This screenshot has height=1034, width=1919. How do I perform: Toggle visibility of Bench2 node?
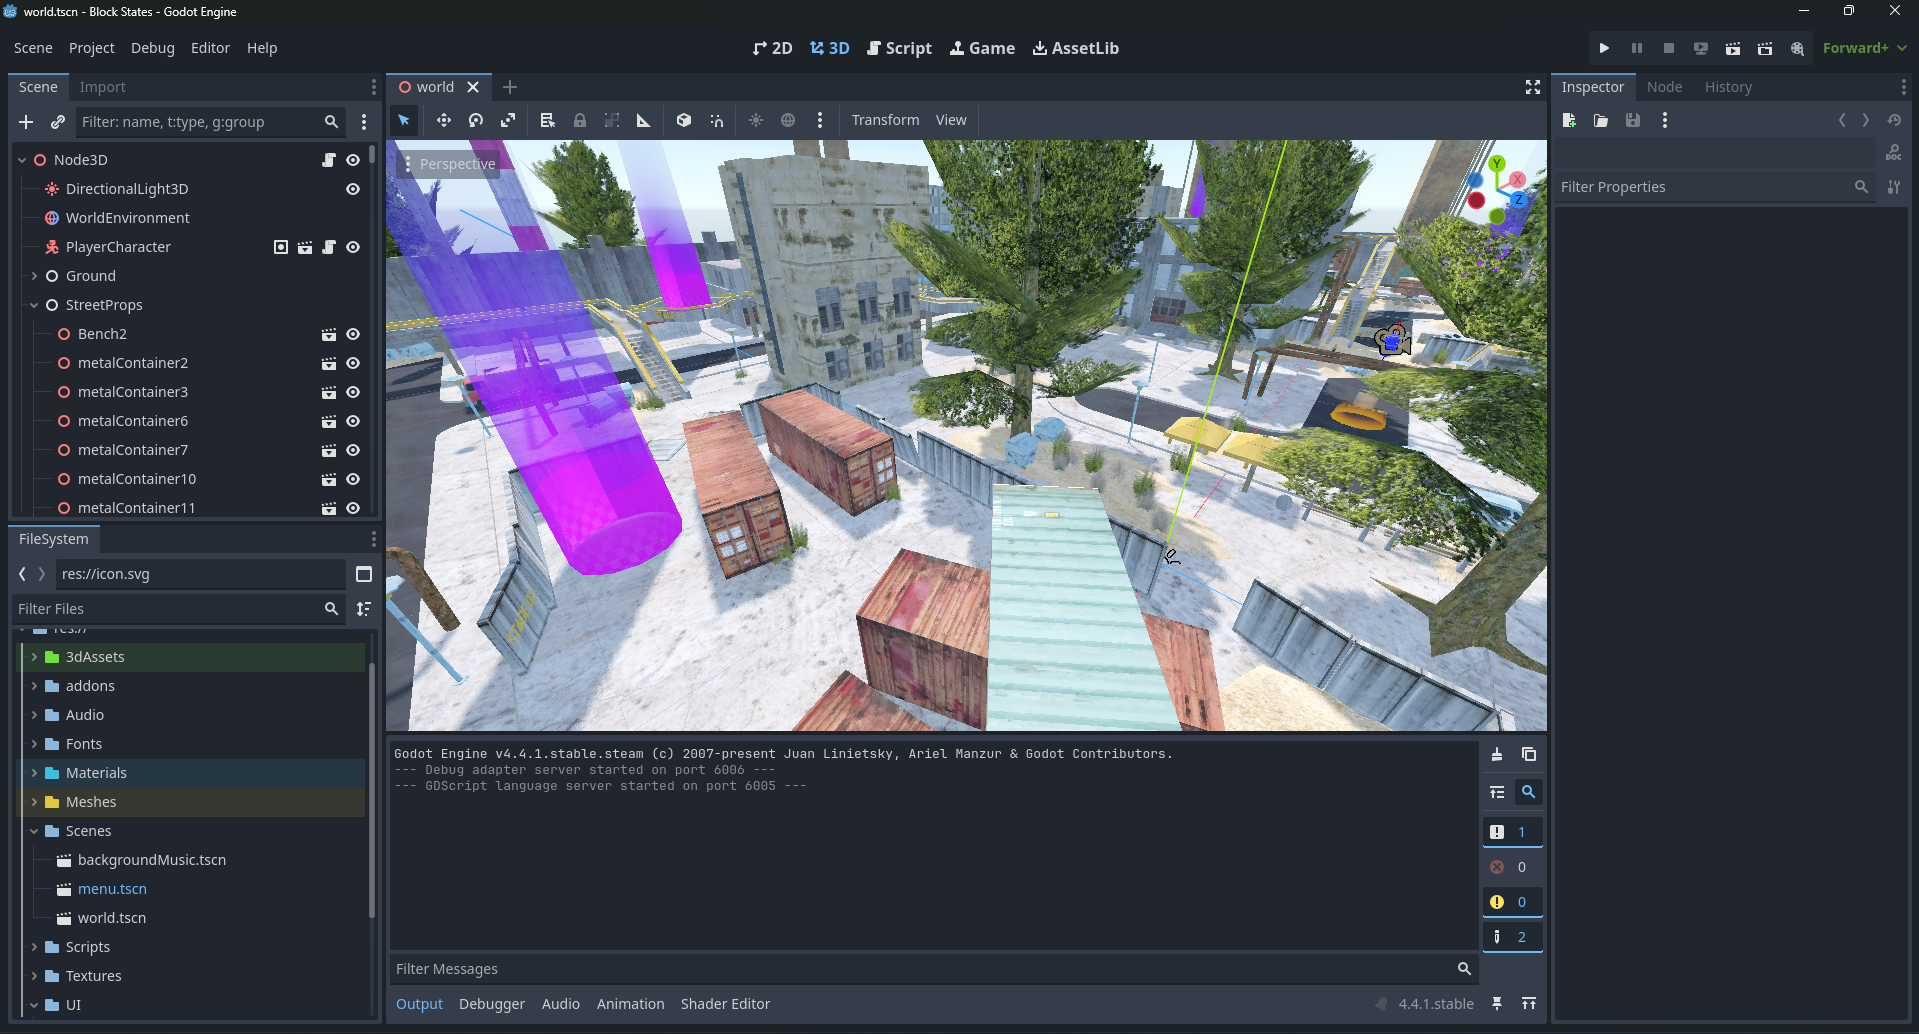(353, 334)
